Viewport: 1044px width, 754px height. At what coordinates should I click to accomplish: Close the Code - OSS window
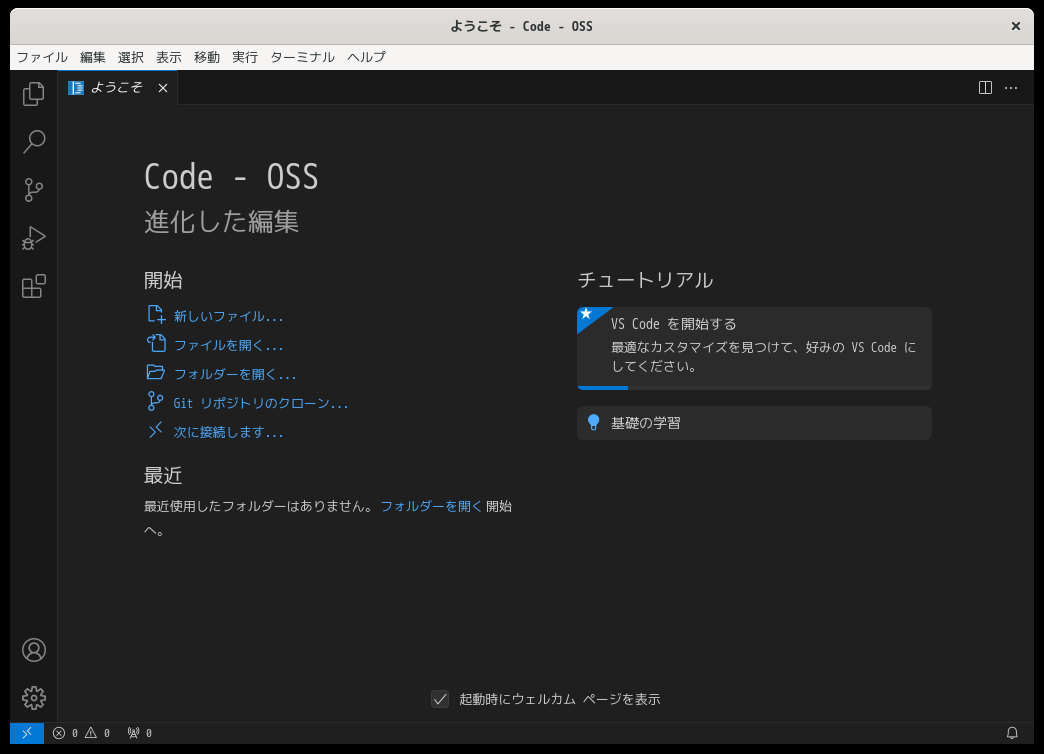pos(1015,26)
